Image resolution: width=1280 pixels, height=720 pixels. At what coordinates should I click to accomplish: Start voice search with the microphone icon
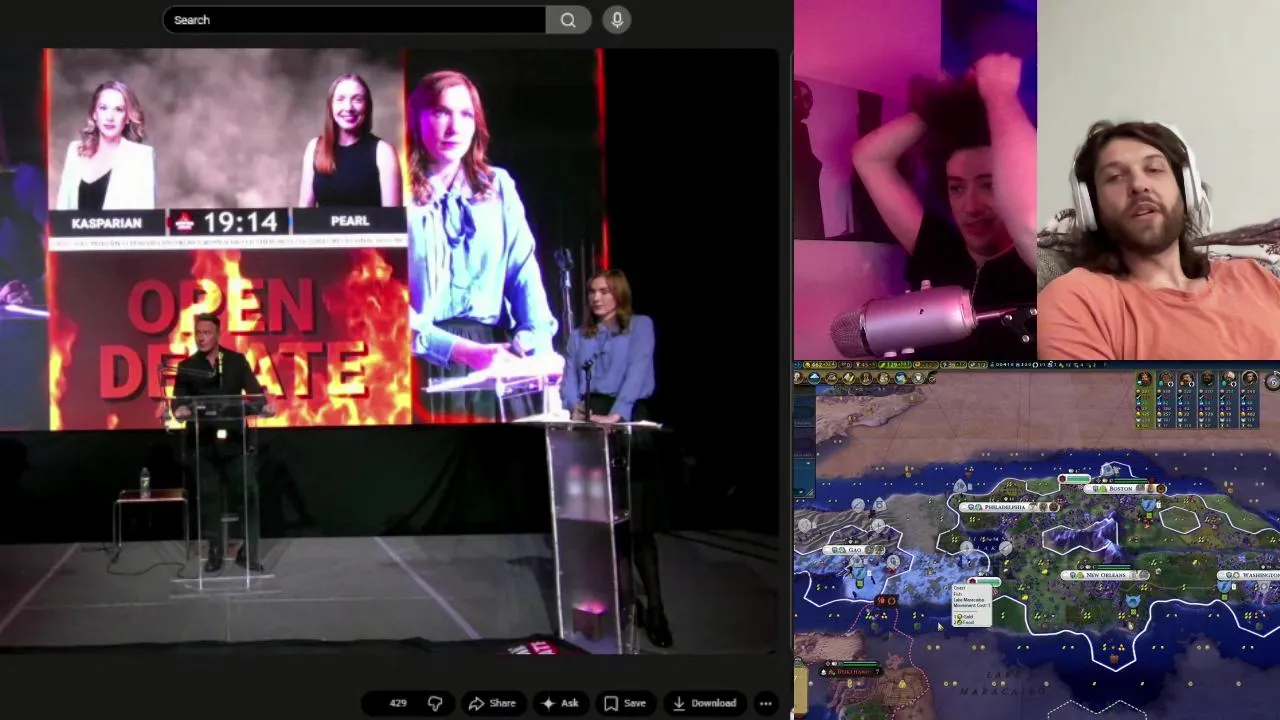coord(617,20)
